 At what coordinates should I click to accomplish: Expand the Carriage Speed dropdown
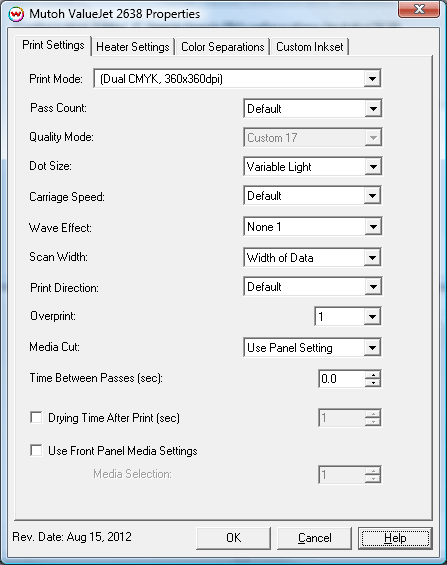point(312,196)
